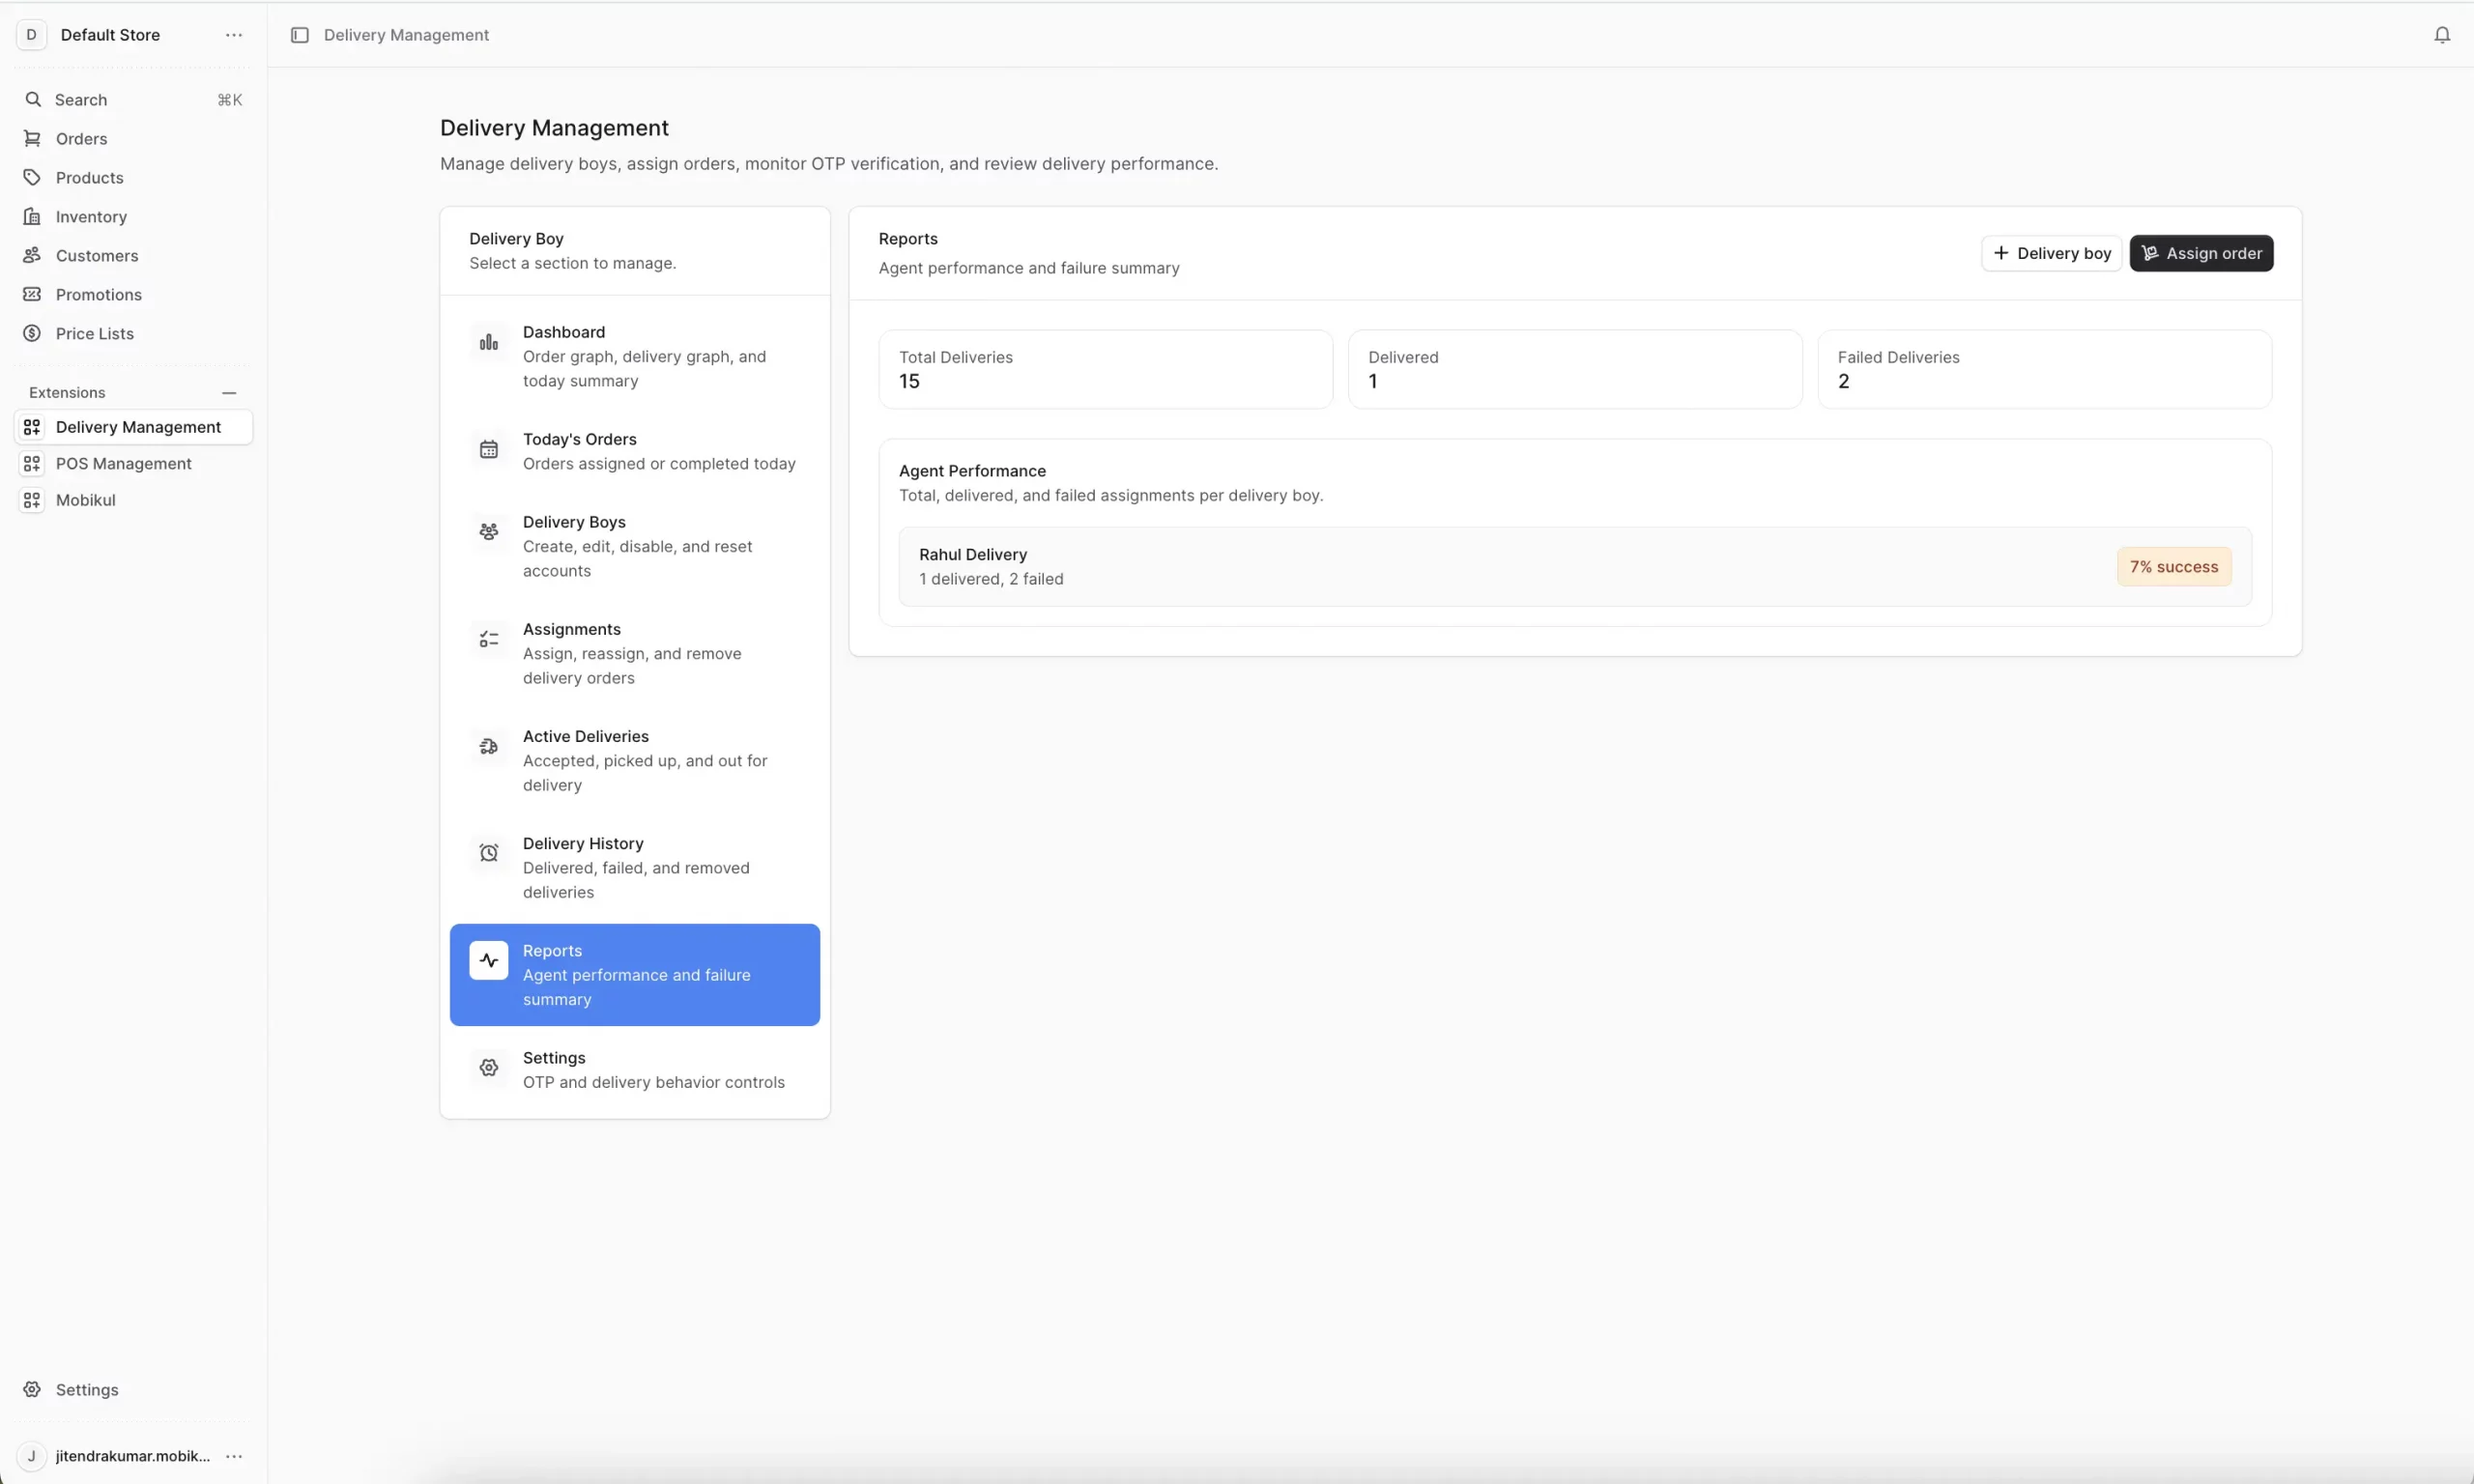Open the Search field in sidebar
Viewport: 2474px width, 1484px height.
click(133, 100)
